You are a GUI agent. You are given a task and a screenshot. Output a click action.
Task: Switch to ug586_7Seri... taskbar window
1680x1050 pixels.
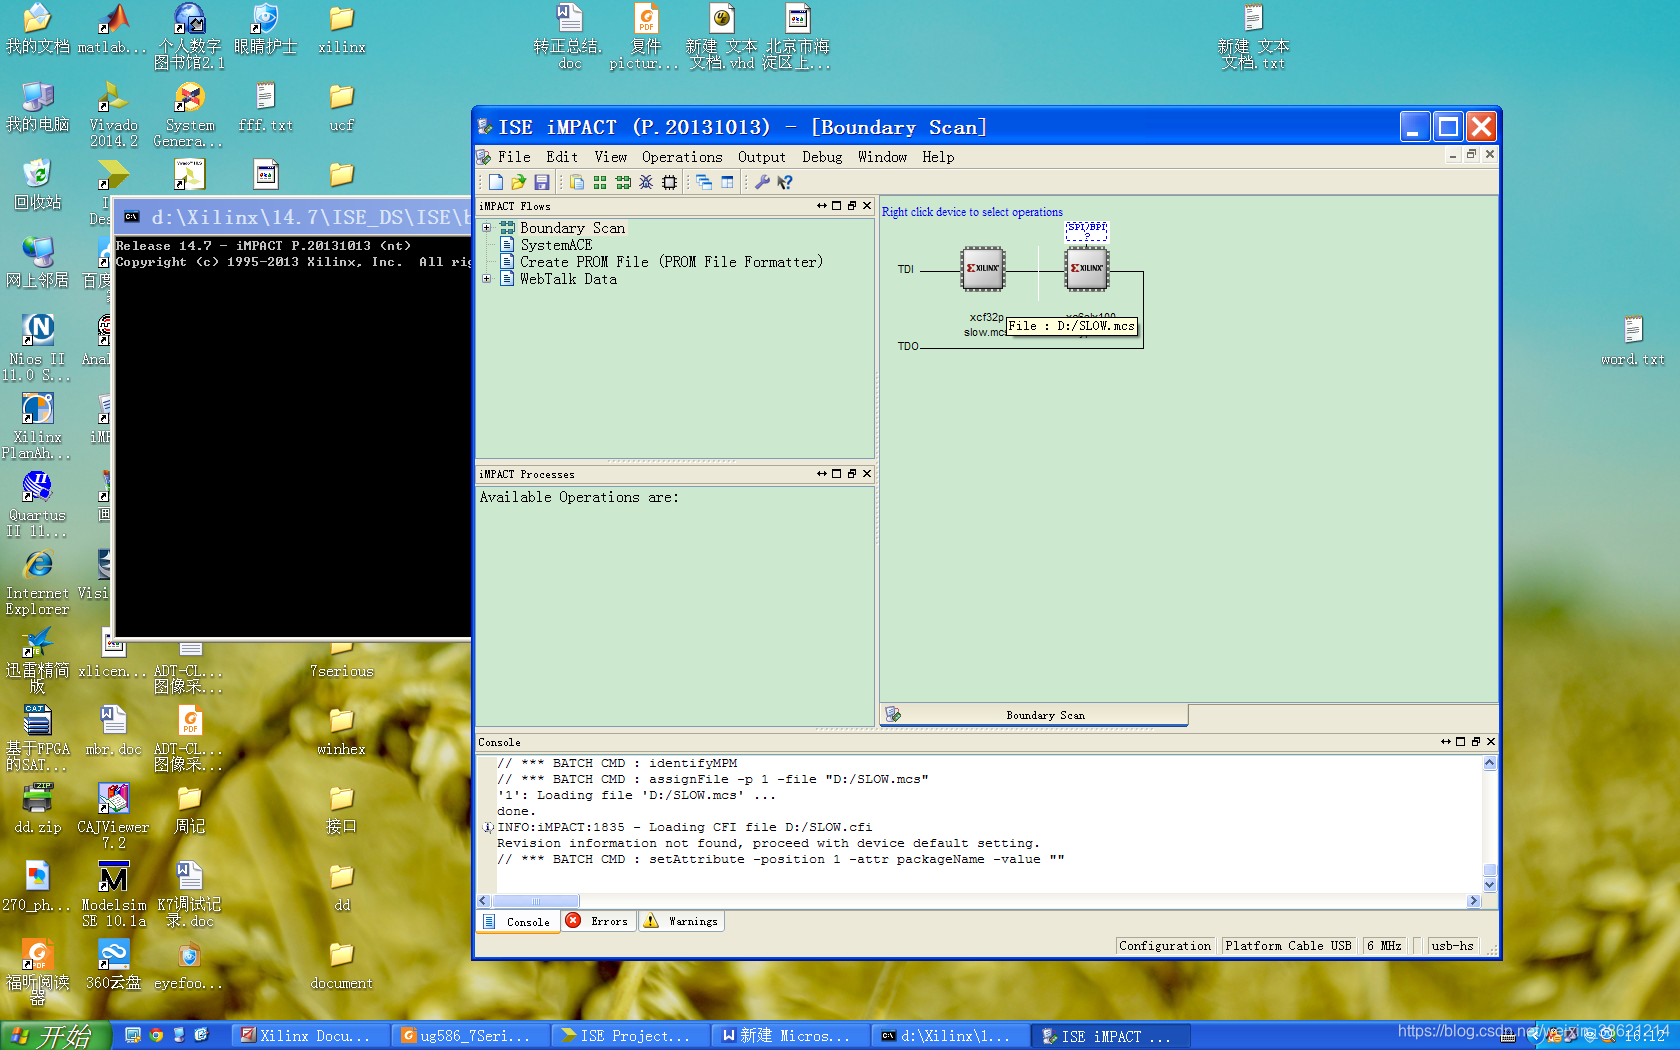[x=471, y=1036]
